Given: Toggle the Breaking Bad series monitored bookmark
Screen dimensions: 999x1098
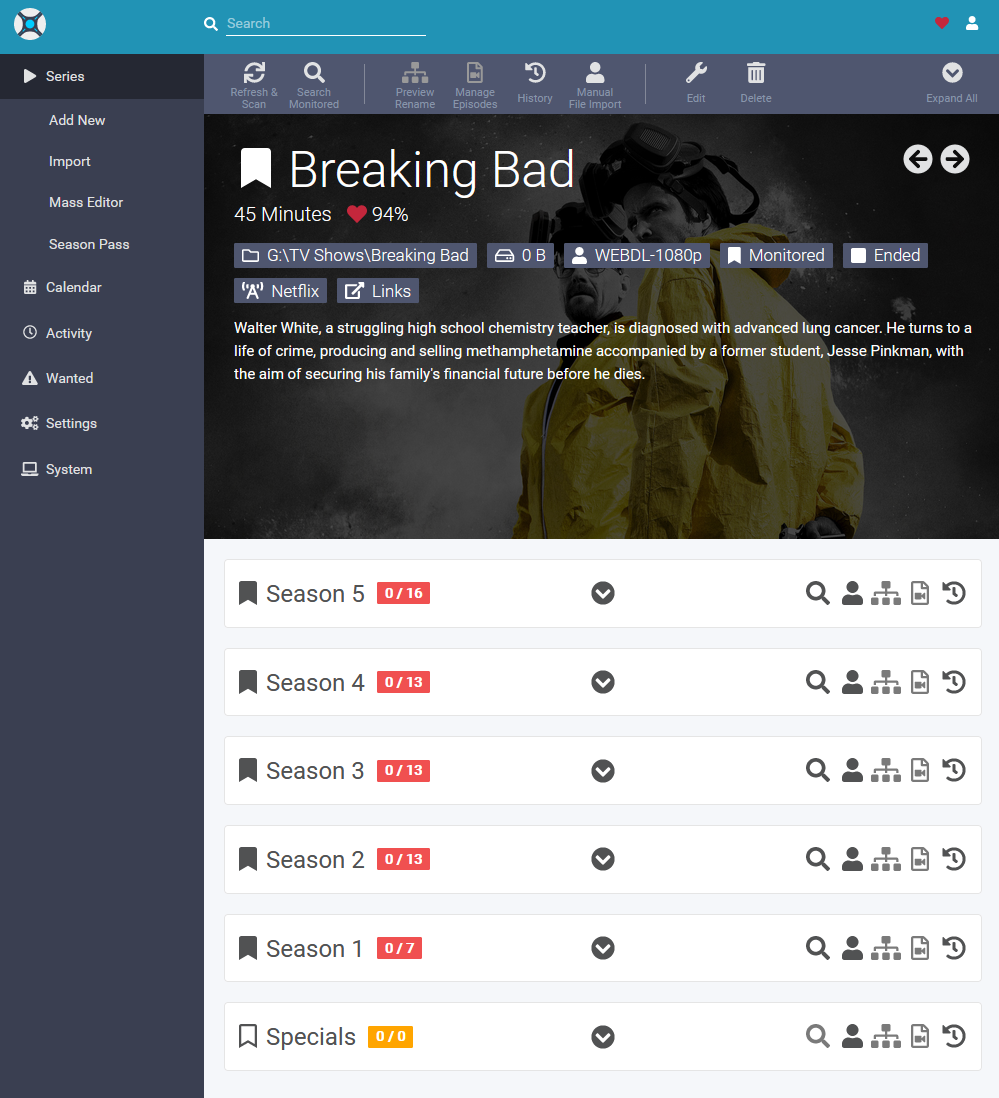Looking at the screenshot, I should (256, 168).
